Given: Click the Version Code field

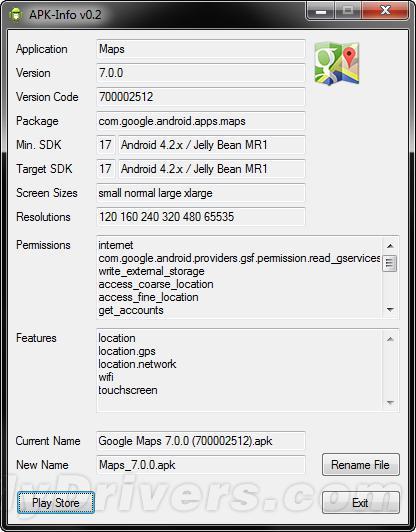Looking at the screenshot, I should pos(201,97).
